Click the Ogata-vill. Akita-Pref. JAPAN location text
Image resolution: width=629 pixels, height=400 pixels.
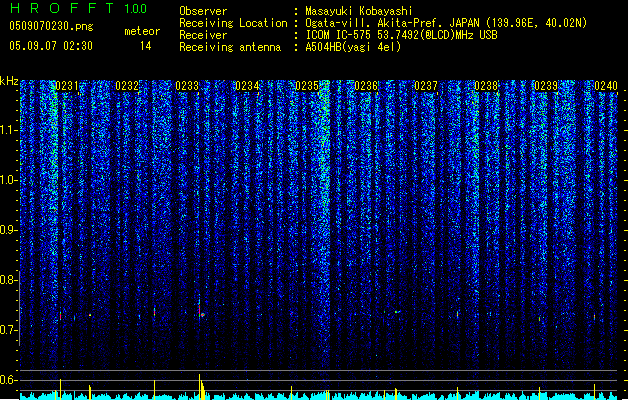446,23
